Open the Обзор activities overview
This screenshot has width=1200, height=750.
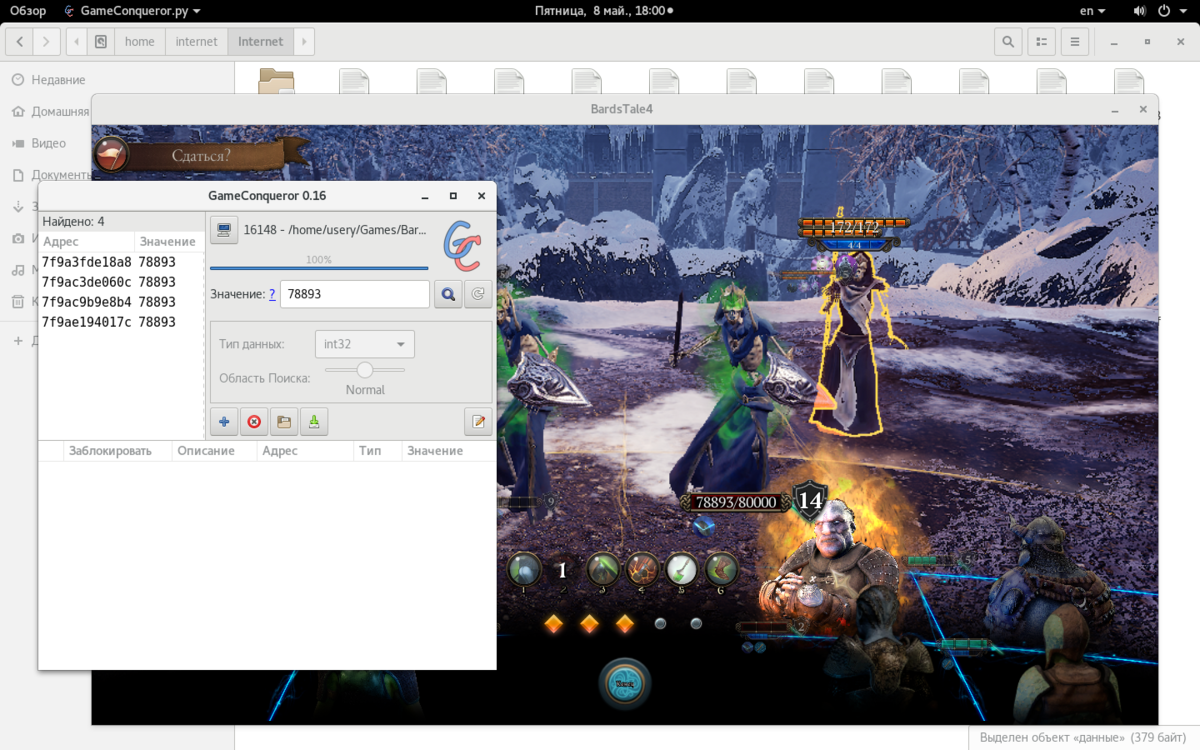(x=28, y=11)
